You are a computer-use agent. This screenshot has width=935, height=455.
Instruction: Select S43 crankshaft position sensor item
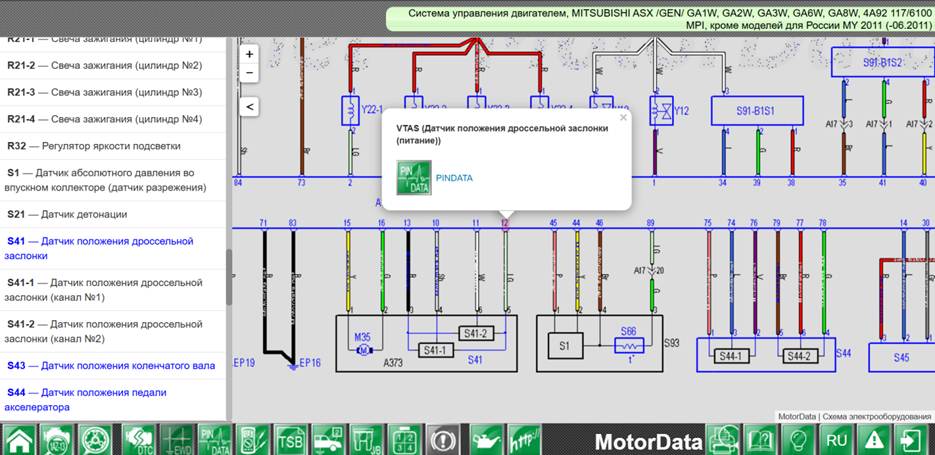(113, 366)
